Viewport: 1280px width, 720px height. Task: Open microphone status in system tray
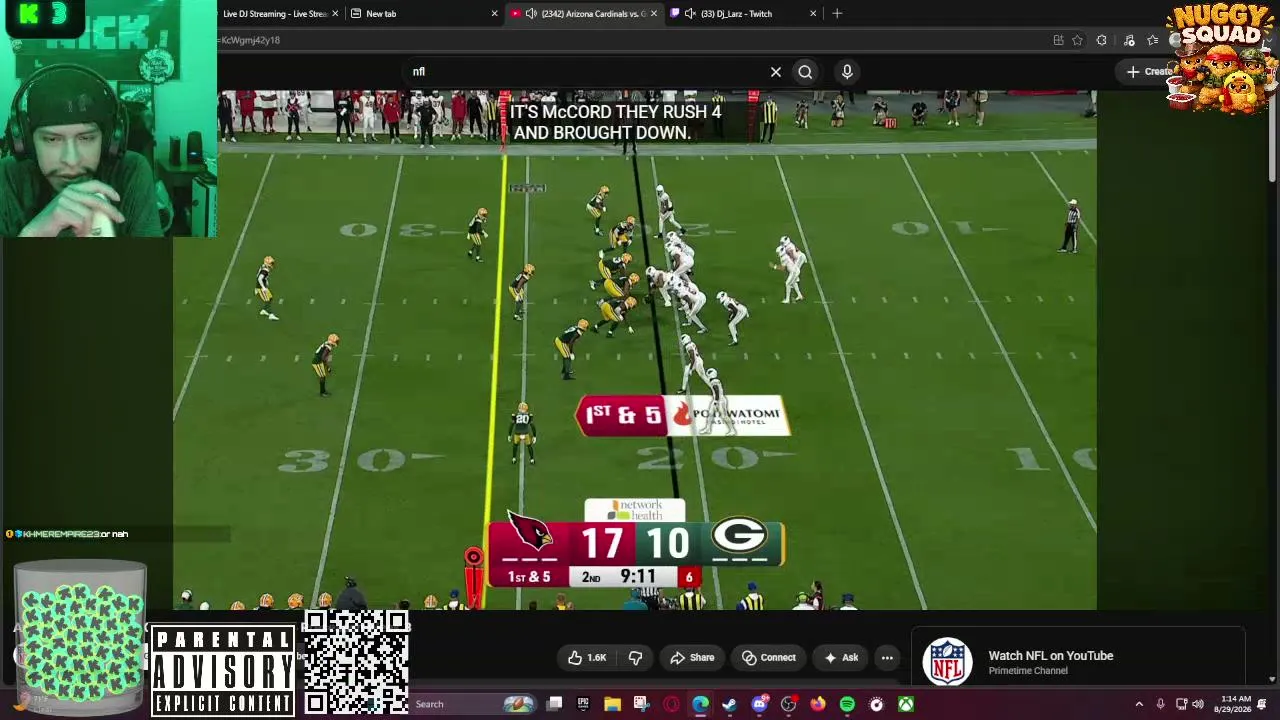pos(1160,704)
